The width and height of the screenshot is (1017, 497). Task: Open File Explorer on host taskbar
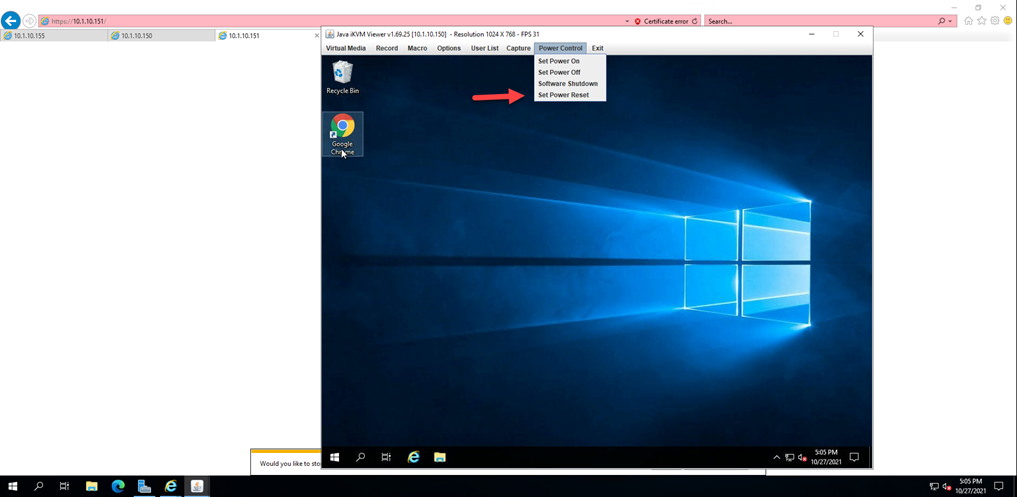tap(91, 485)
